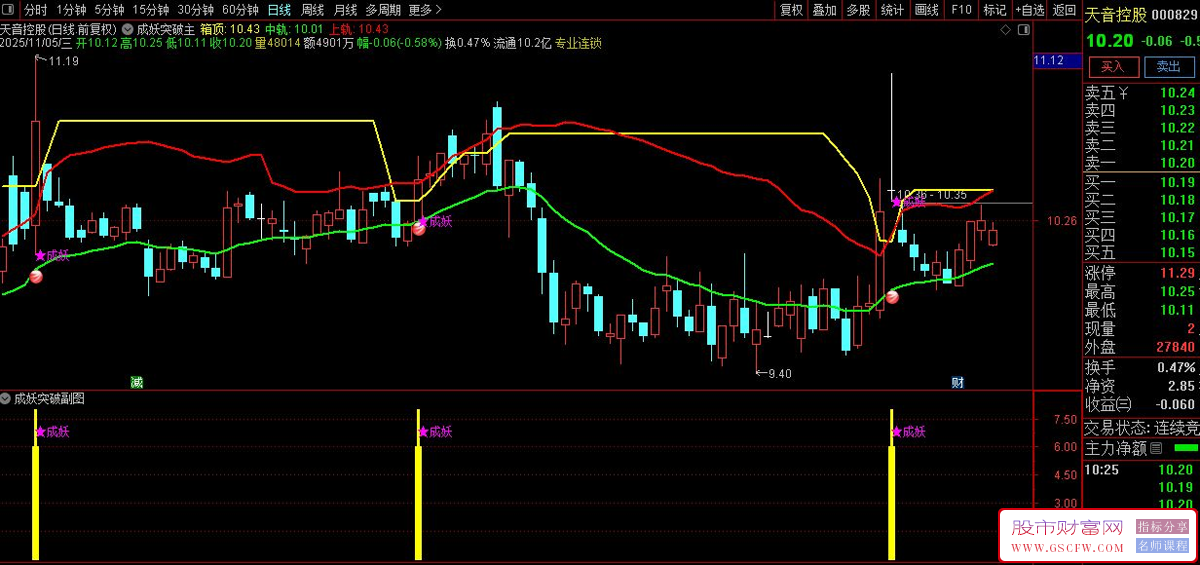Select the 月线 monthly period tab
The height and width of the screenshot is (565, 1200).
tap(345, 10)
